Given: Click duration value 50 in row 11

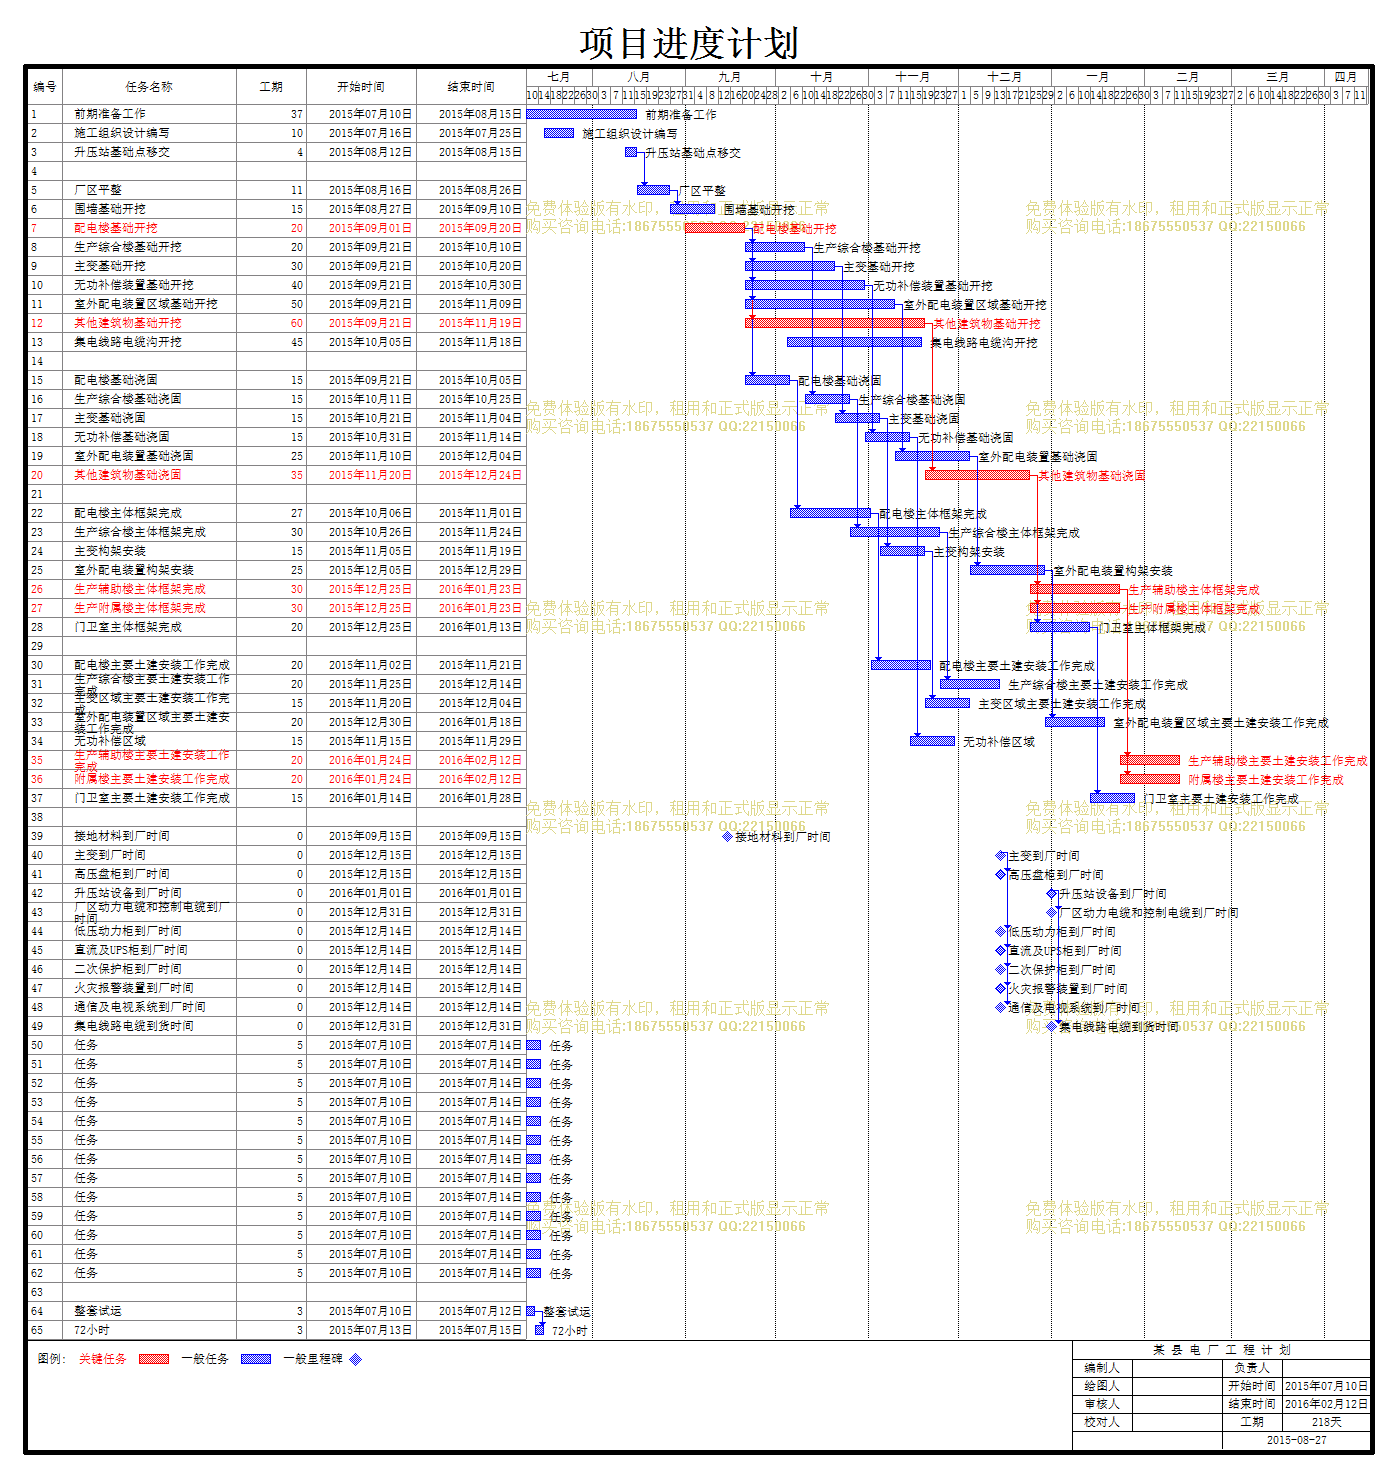Looking at the screenshot, I should 297,304.
